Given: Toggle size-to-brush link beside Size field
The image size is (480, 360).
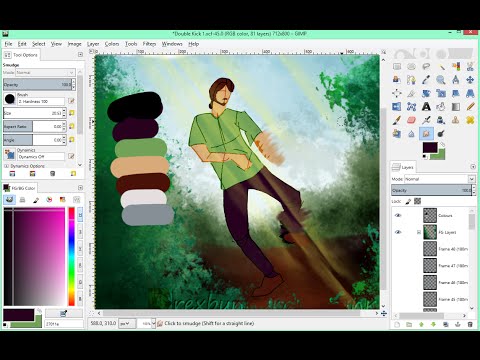Looking at the screenshot, I should pyautogui.click(x=72, y=113).
